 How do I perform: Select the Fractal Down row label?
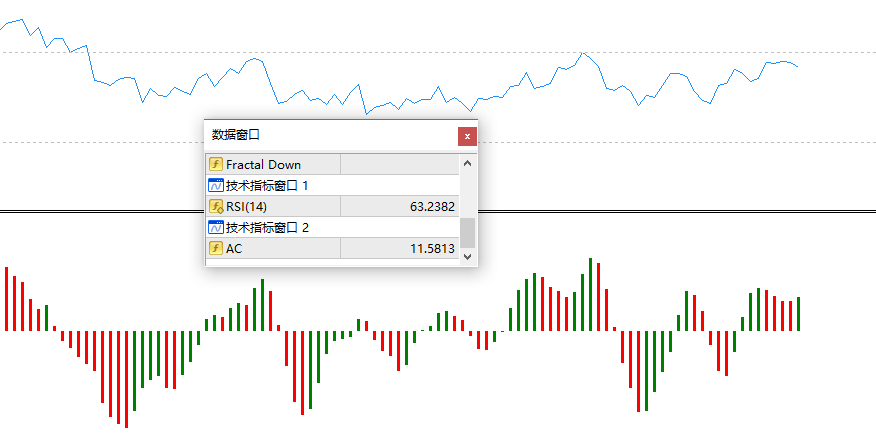click(263, 164)
